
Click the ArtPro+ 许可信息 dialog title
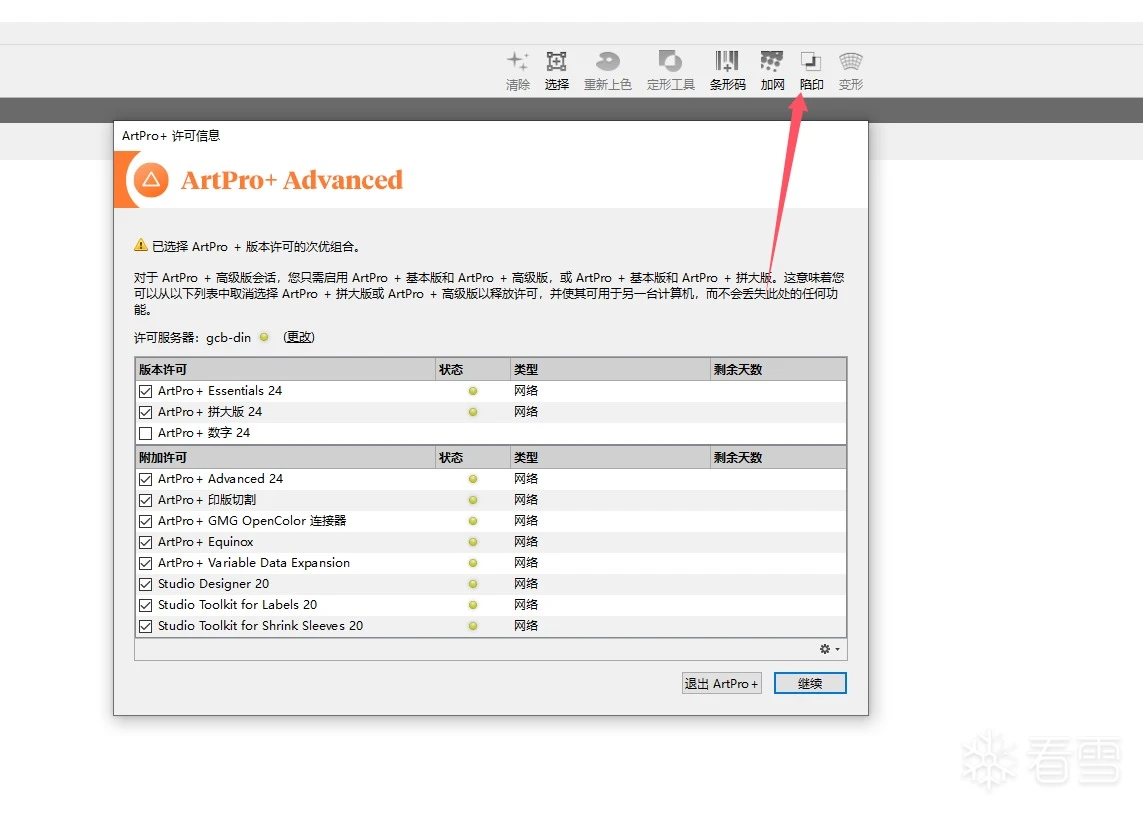[x=171, y=136]
